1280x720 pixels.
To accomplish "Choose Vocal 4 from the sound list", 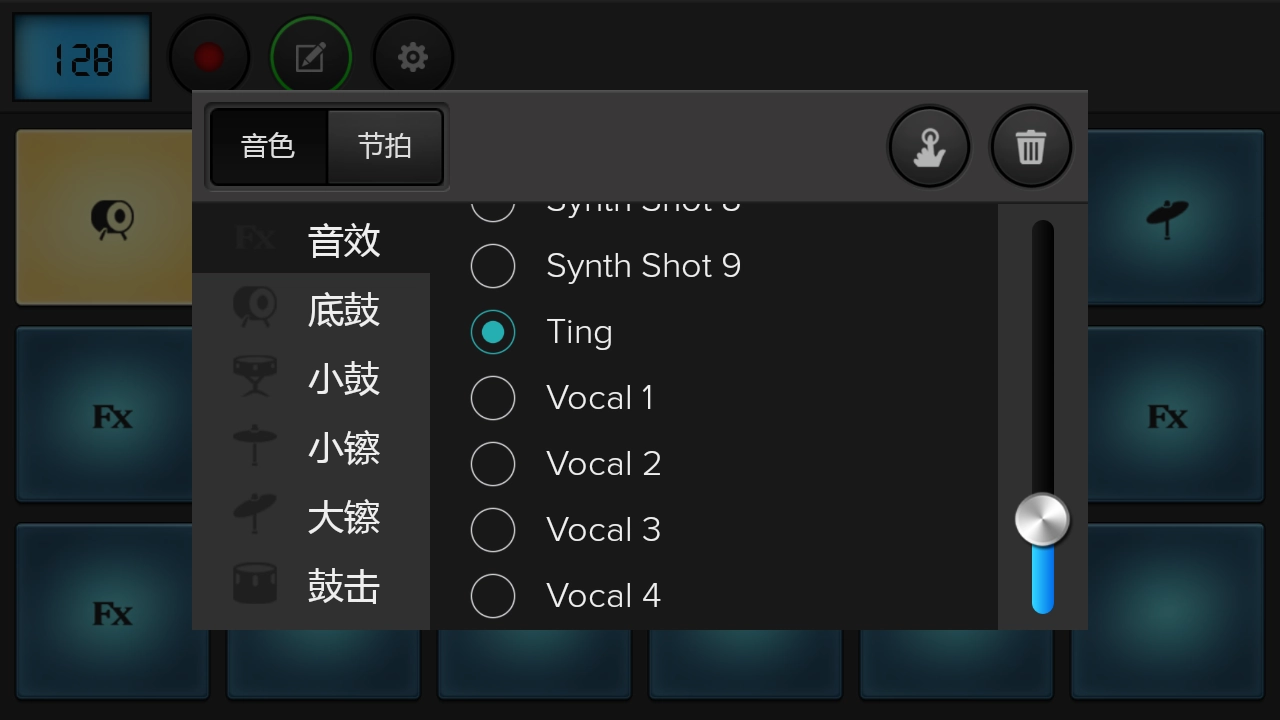I will click(x=493, y=596).
